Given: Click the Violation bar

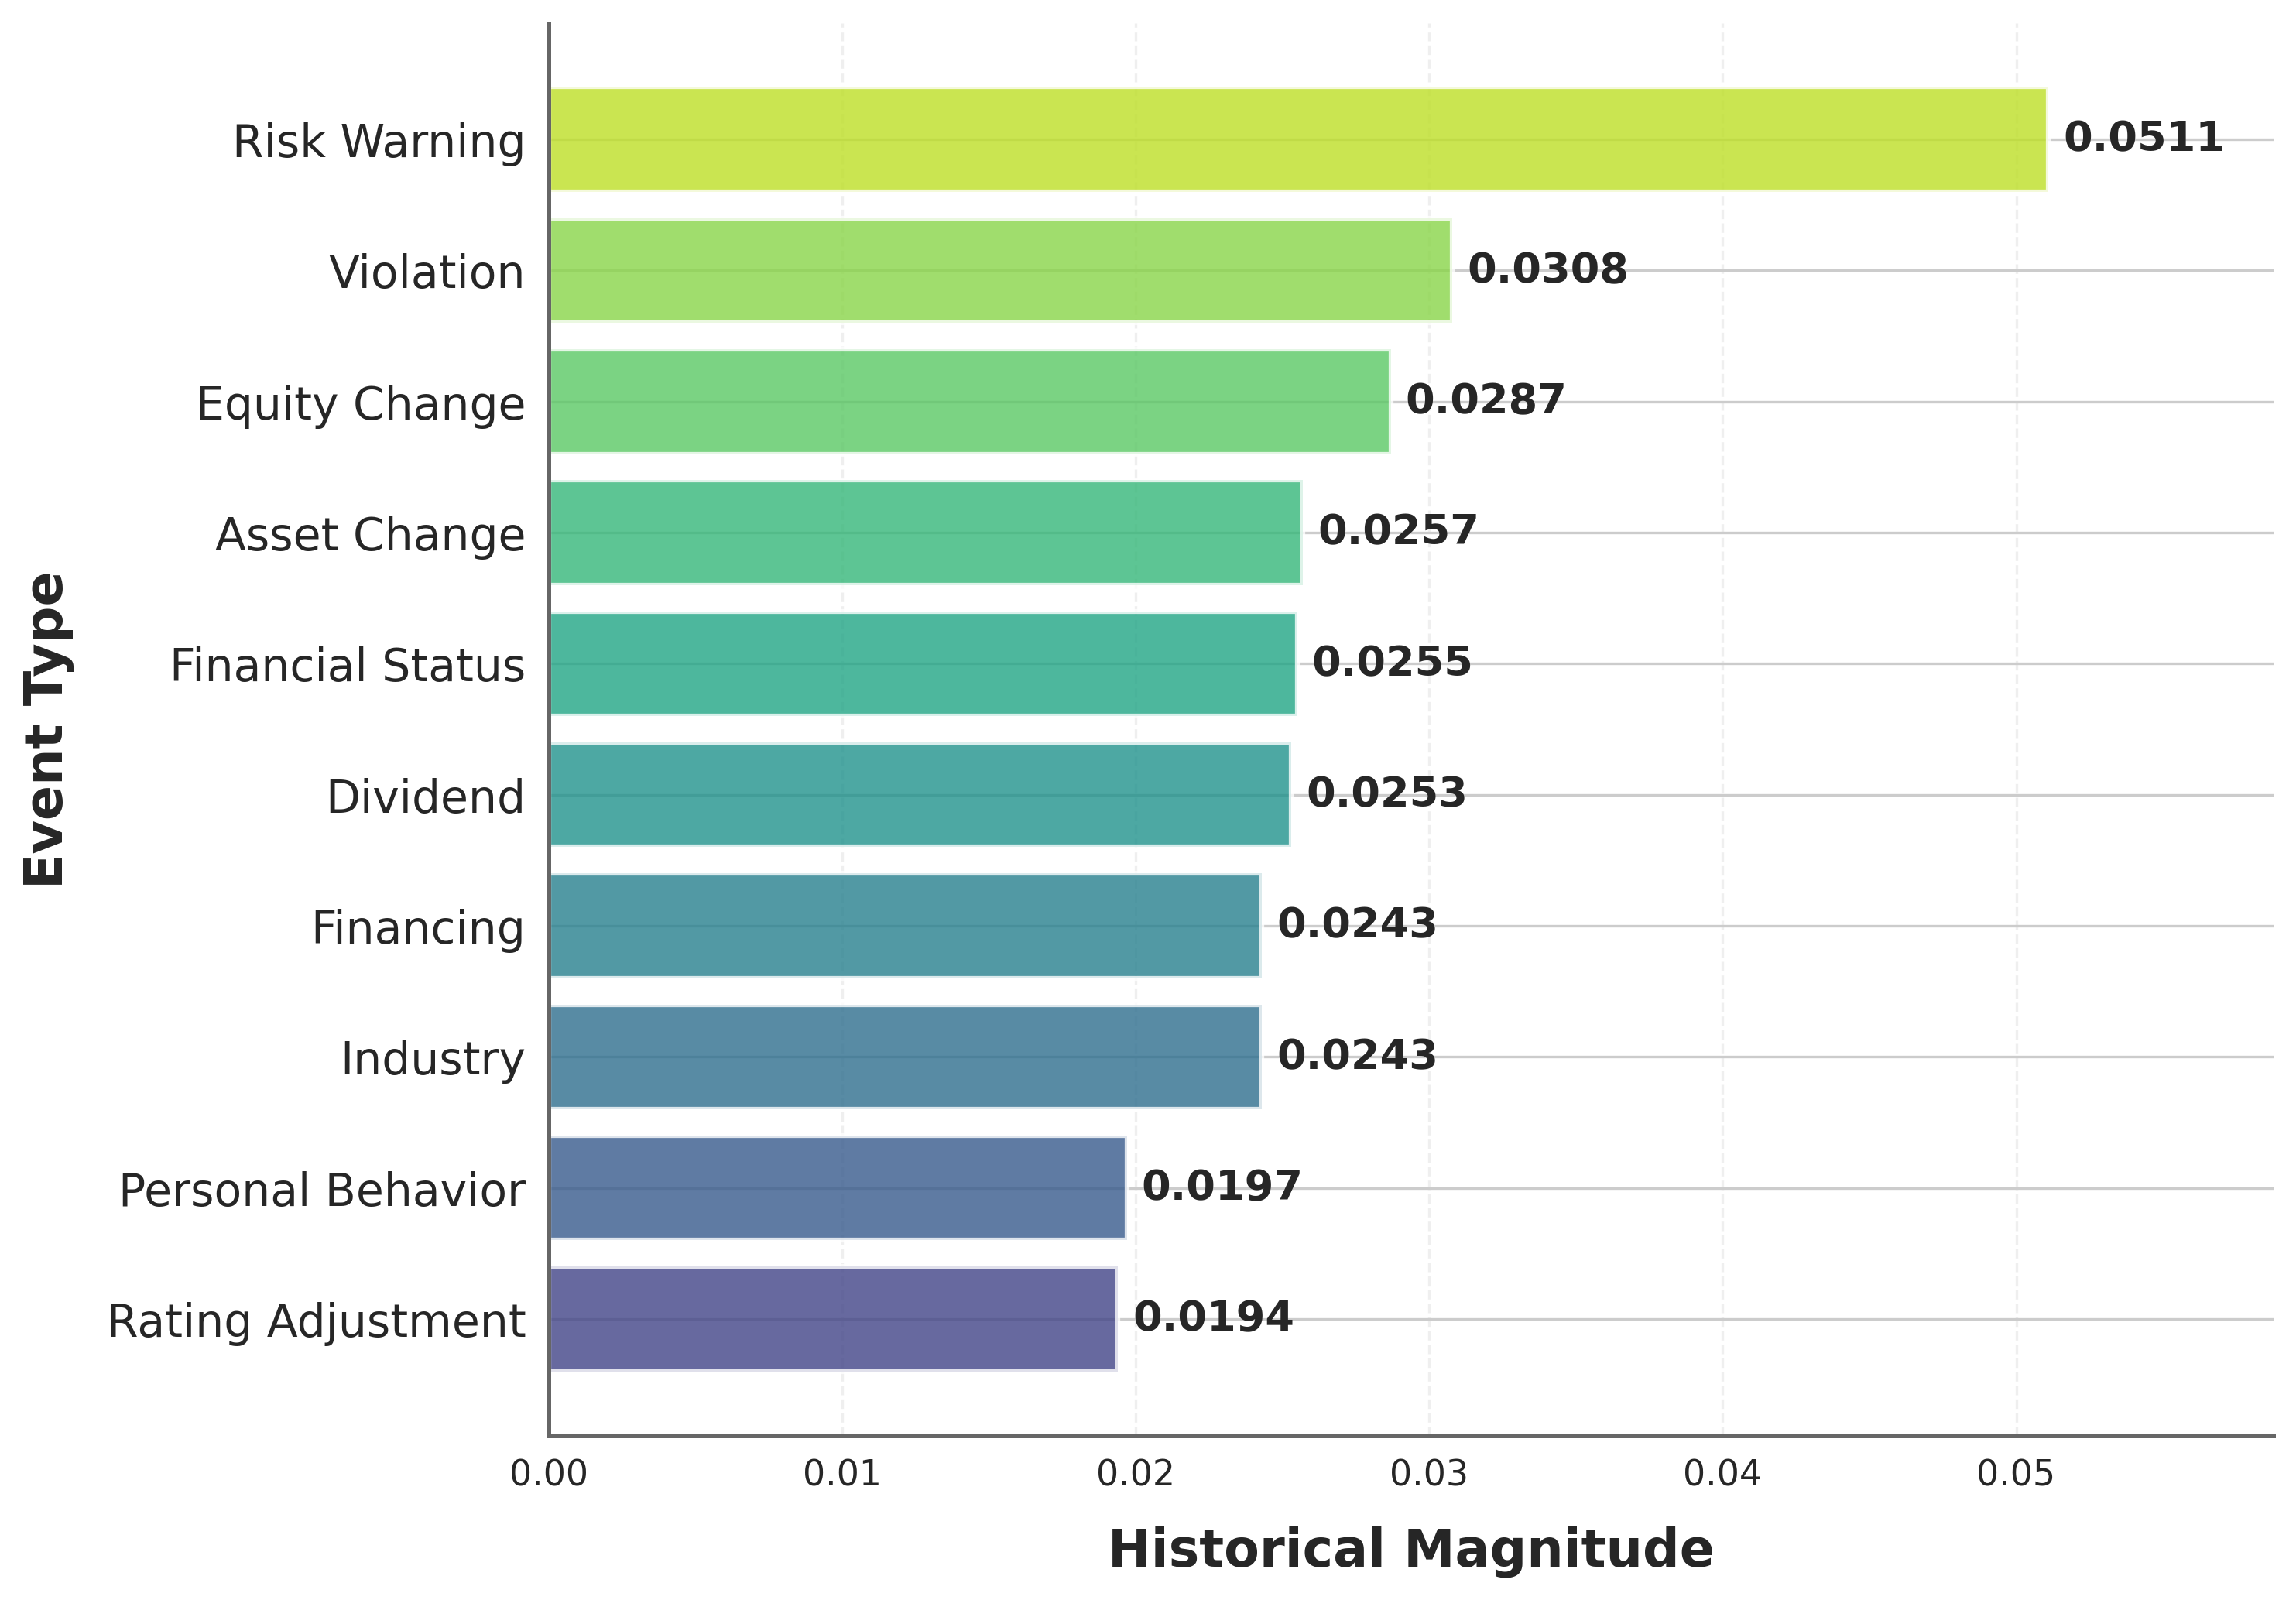Looking at the screenshot, I should pyautogui.click(x=1000, y=270).
